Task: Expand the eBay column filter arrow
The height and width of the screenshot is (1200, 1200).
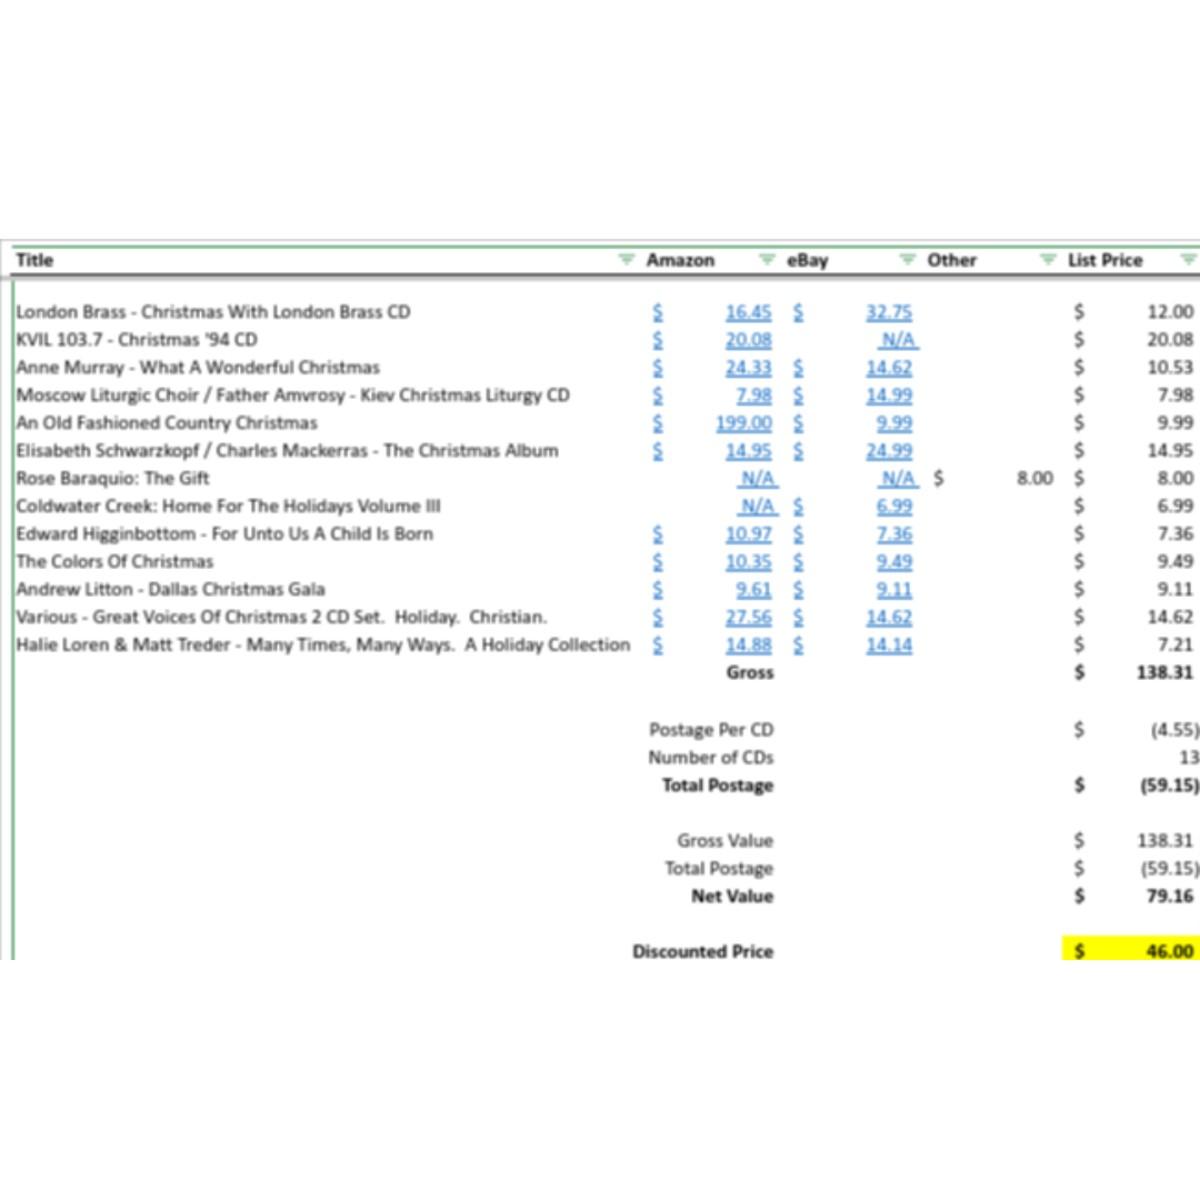Action: pyautogui.click(x=907, y=260)
